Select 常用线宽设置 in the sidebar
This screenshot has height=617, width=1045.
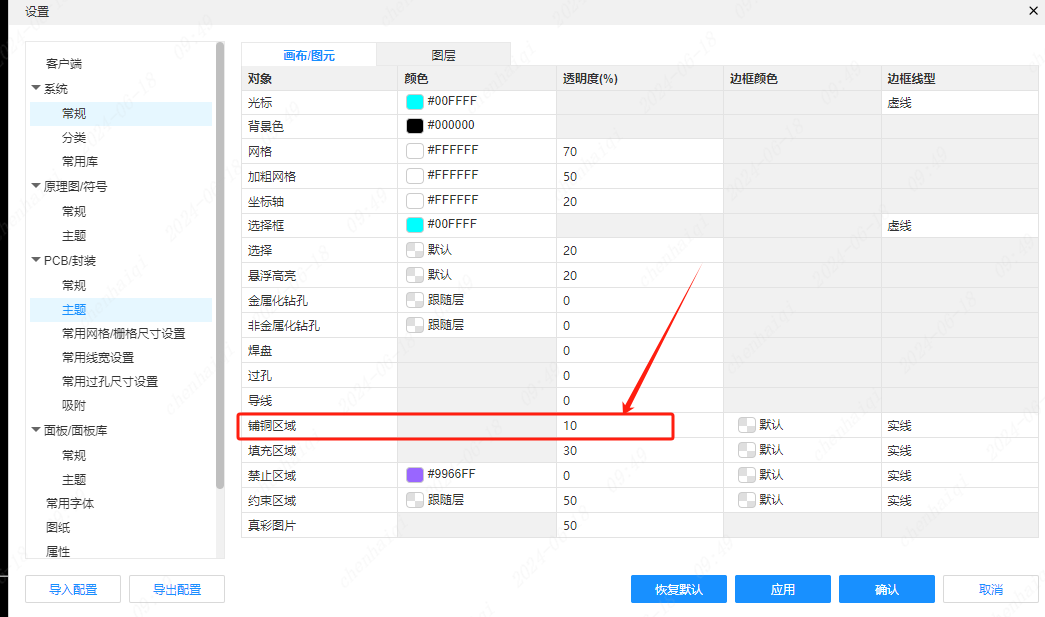(x=98, y=358)
